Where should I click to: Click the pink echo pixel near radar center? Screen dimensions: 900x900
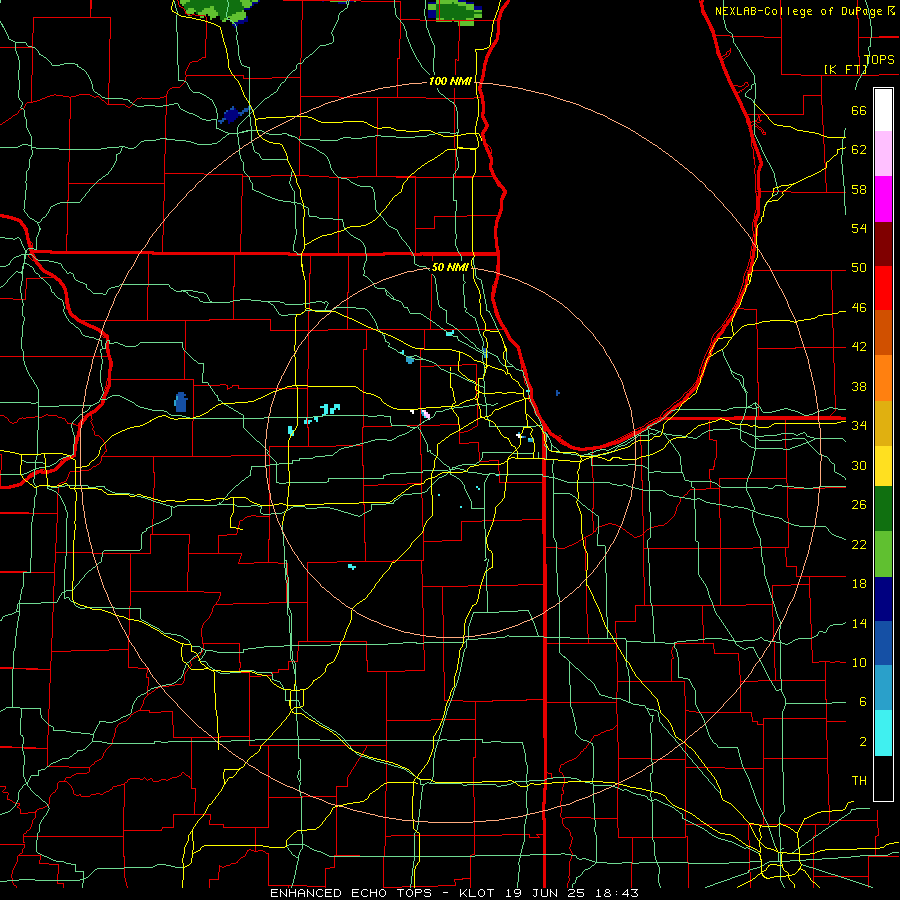coord(426,414)
